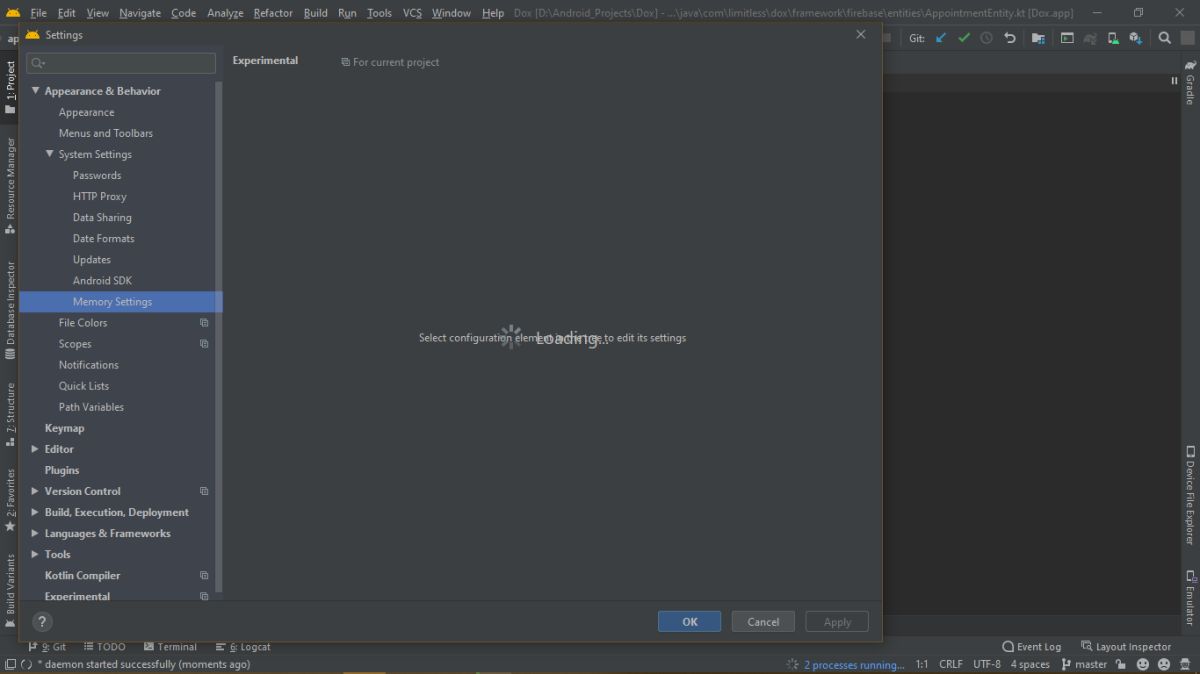Open Device File Explorer side panel
The width and height of the screenshot is (1200, 674).
1190,495
